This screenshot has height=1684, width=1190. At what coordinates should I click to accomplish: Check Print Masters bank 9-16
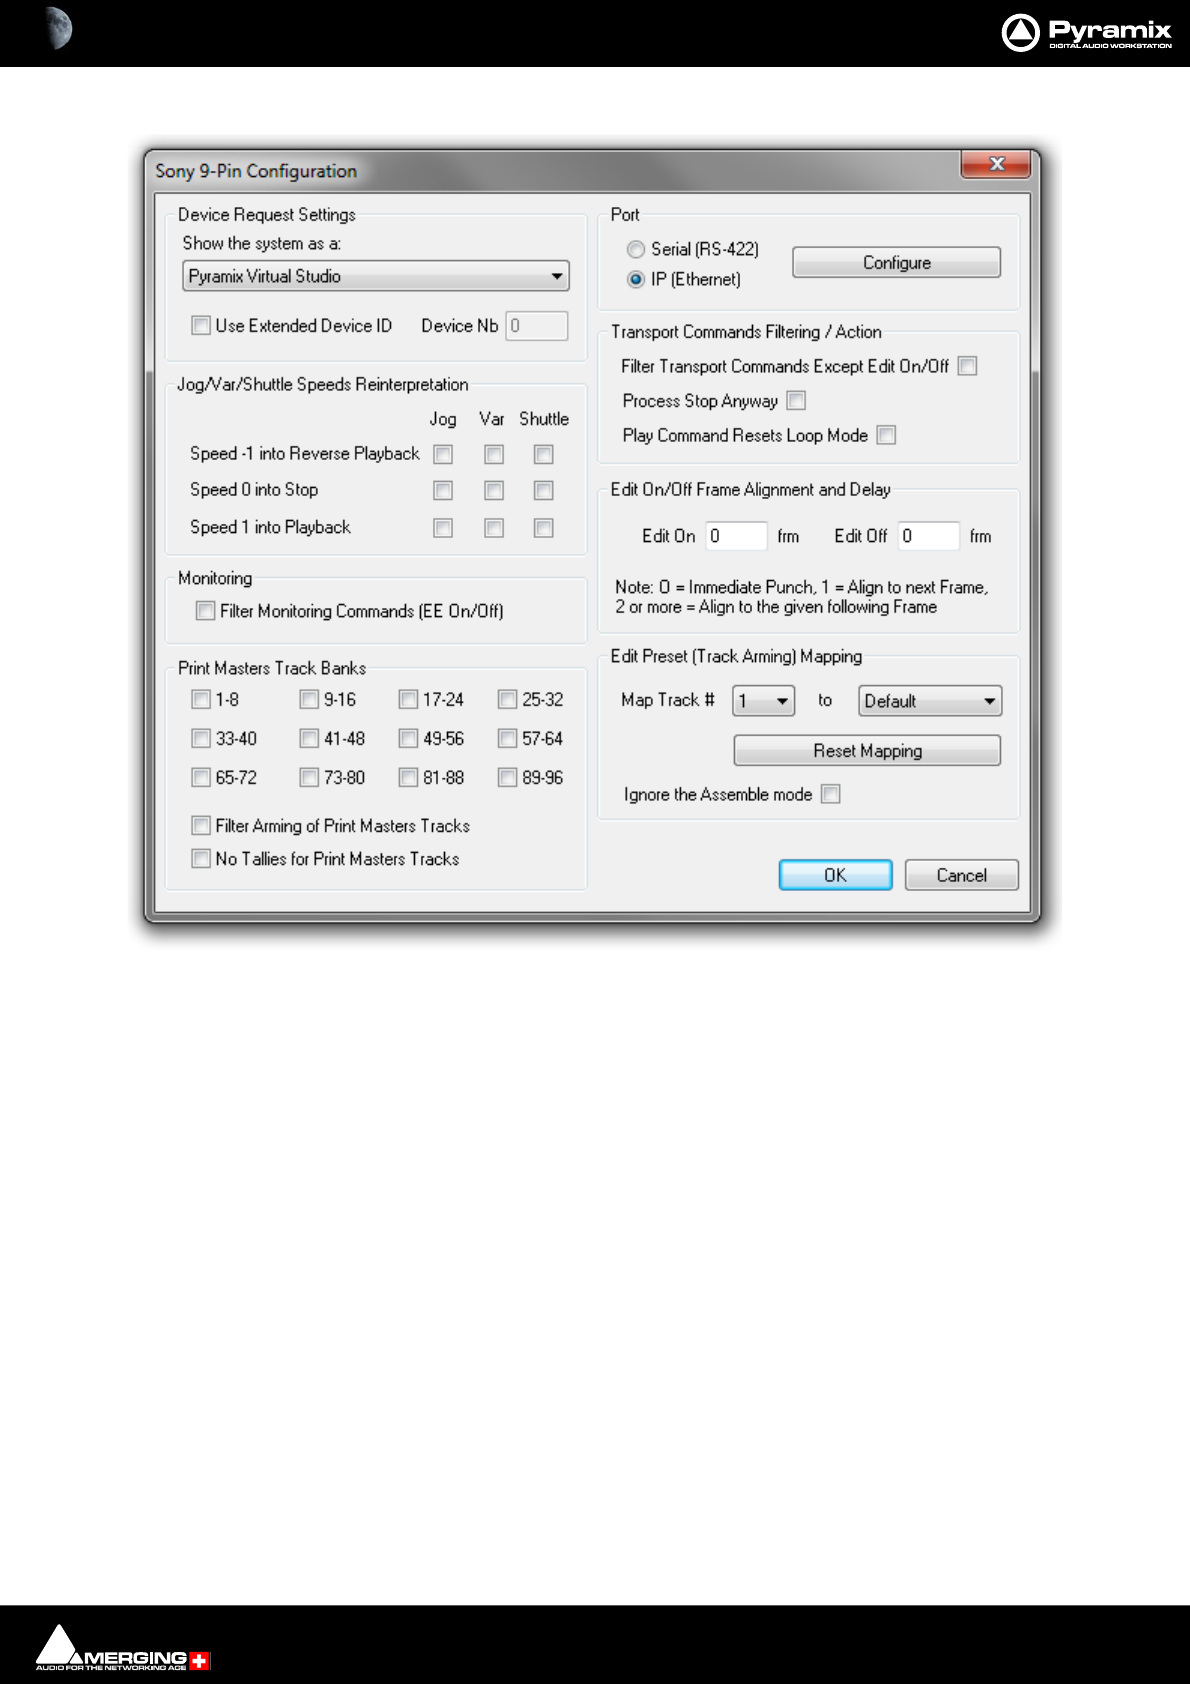309,699
